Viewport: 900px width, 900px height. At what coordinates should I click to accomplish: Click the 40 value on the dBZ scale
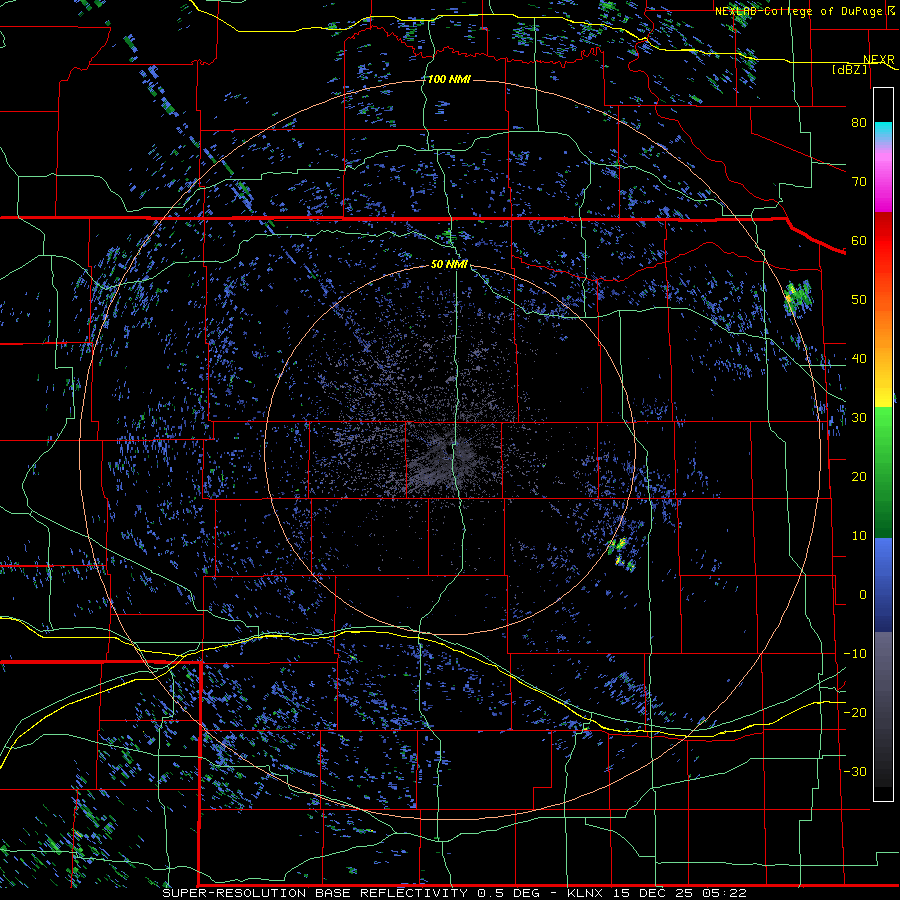tap(859, 359)
